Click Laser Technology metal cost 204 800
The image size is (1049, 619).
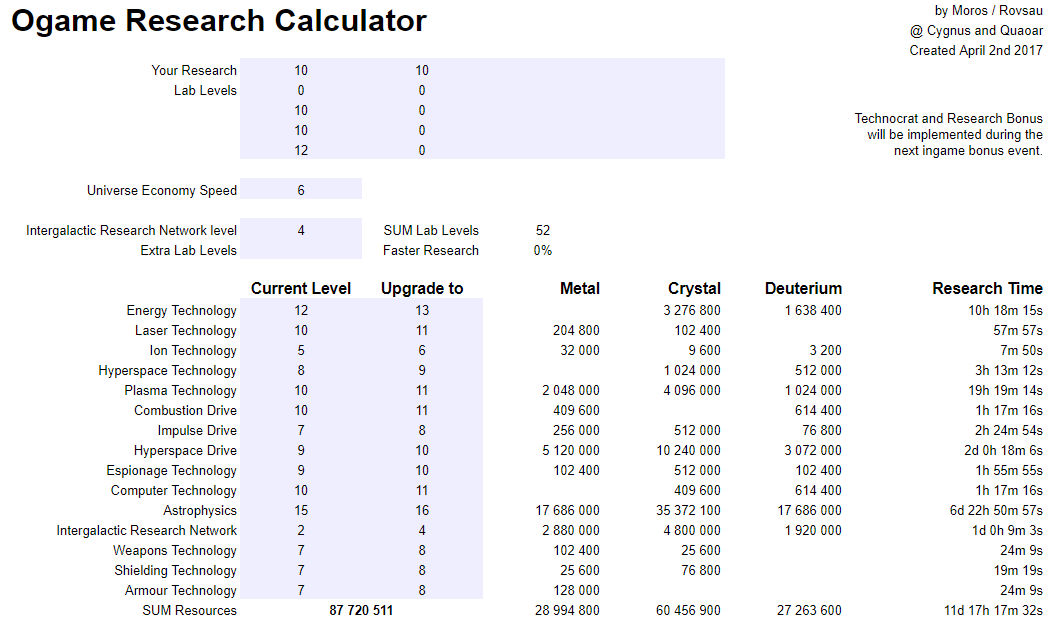coord(576,331)
